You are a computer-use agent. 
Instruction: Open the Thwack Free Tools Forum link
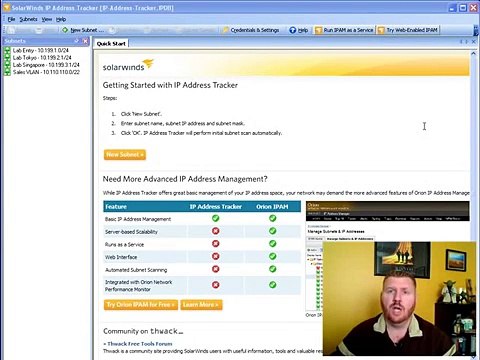click(x=140, y=344)
